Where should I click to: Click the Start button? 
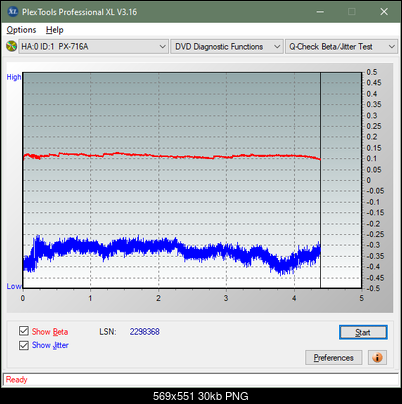(x=363, y=332)
